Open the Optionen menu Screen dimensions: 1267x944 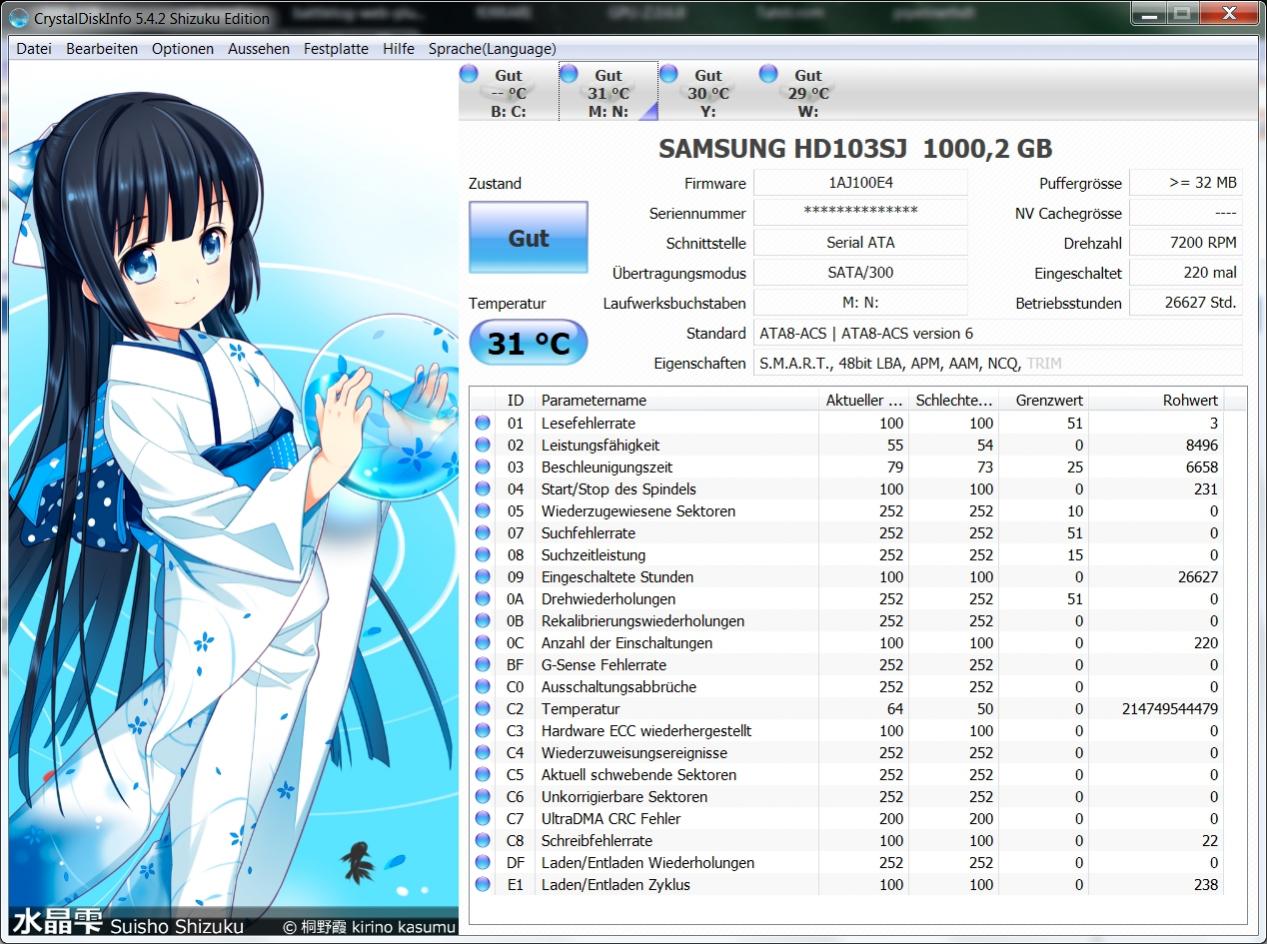(183, 48)
